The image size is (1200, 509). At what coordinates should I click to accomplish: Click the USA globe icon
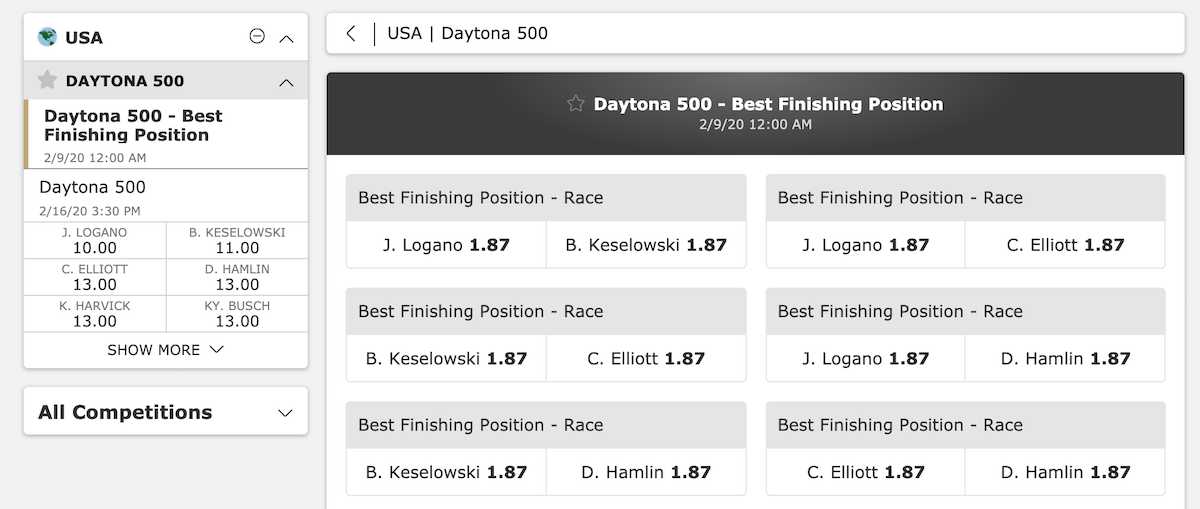pos(47,37)
